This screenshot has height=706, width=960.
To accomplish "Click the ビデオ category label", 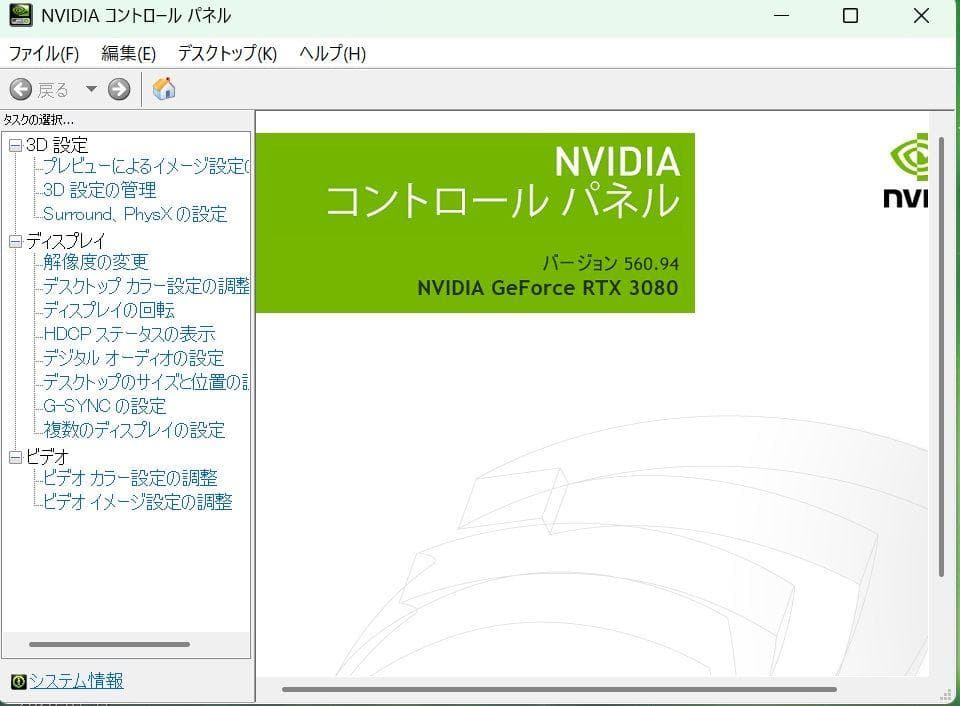I will [x=47, y=457].
